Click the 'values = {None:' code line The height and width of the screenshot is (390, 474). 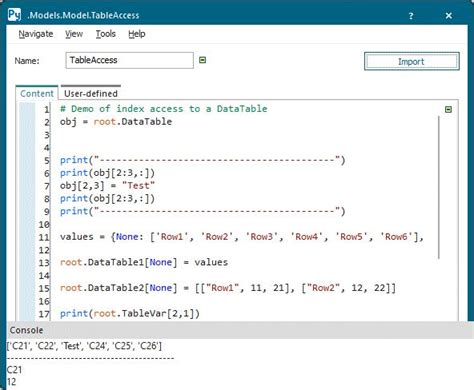242,237
